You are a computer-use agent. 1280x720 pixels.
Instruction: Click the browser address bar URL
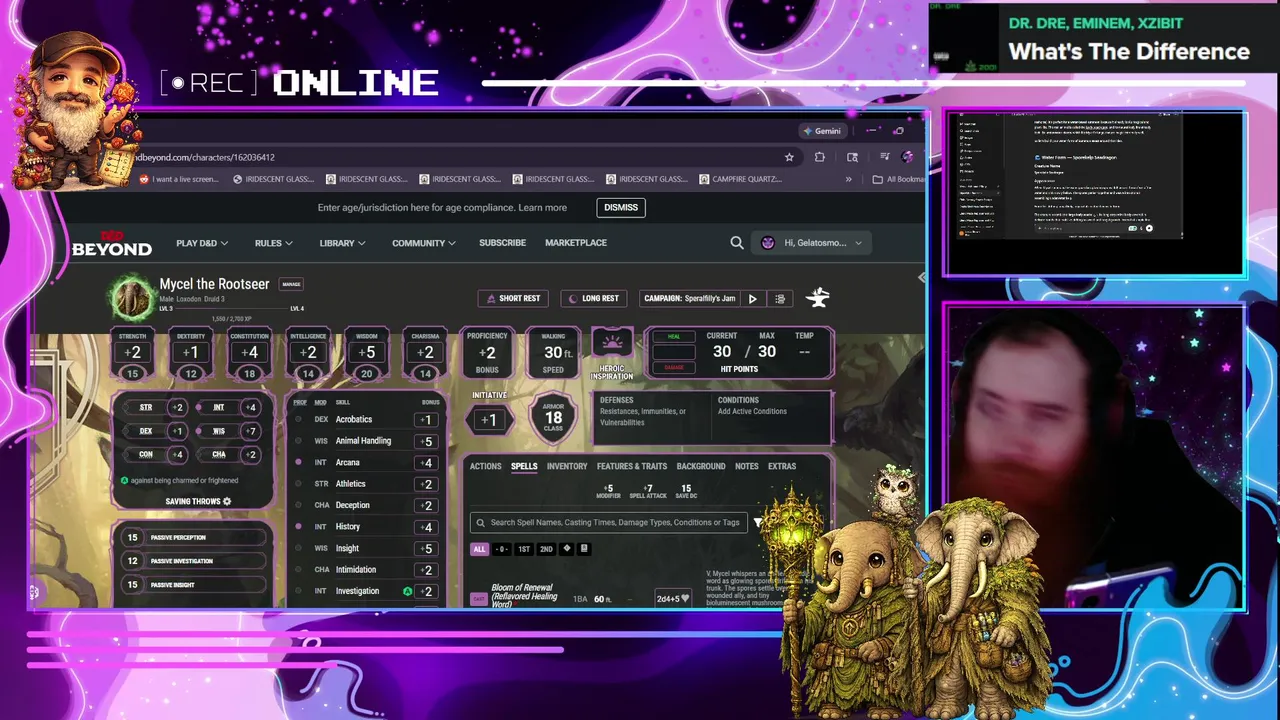point(204,157)
